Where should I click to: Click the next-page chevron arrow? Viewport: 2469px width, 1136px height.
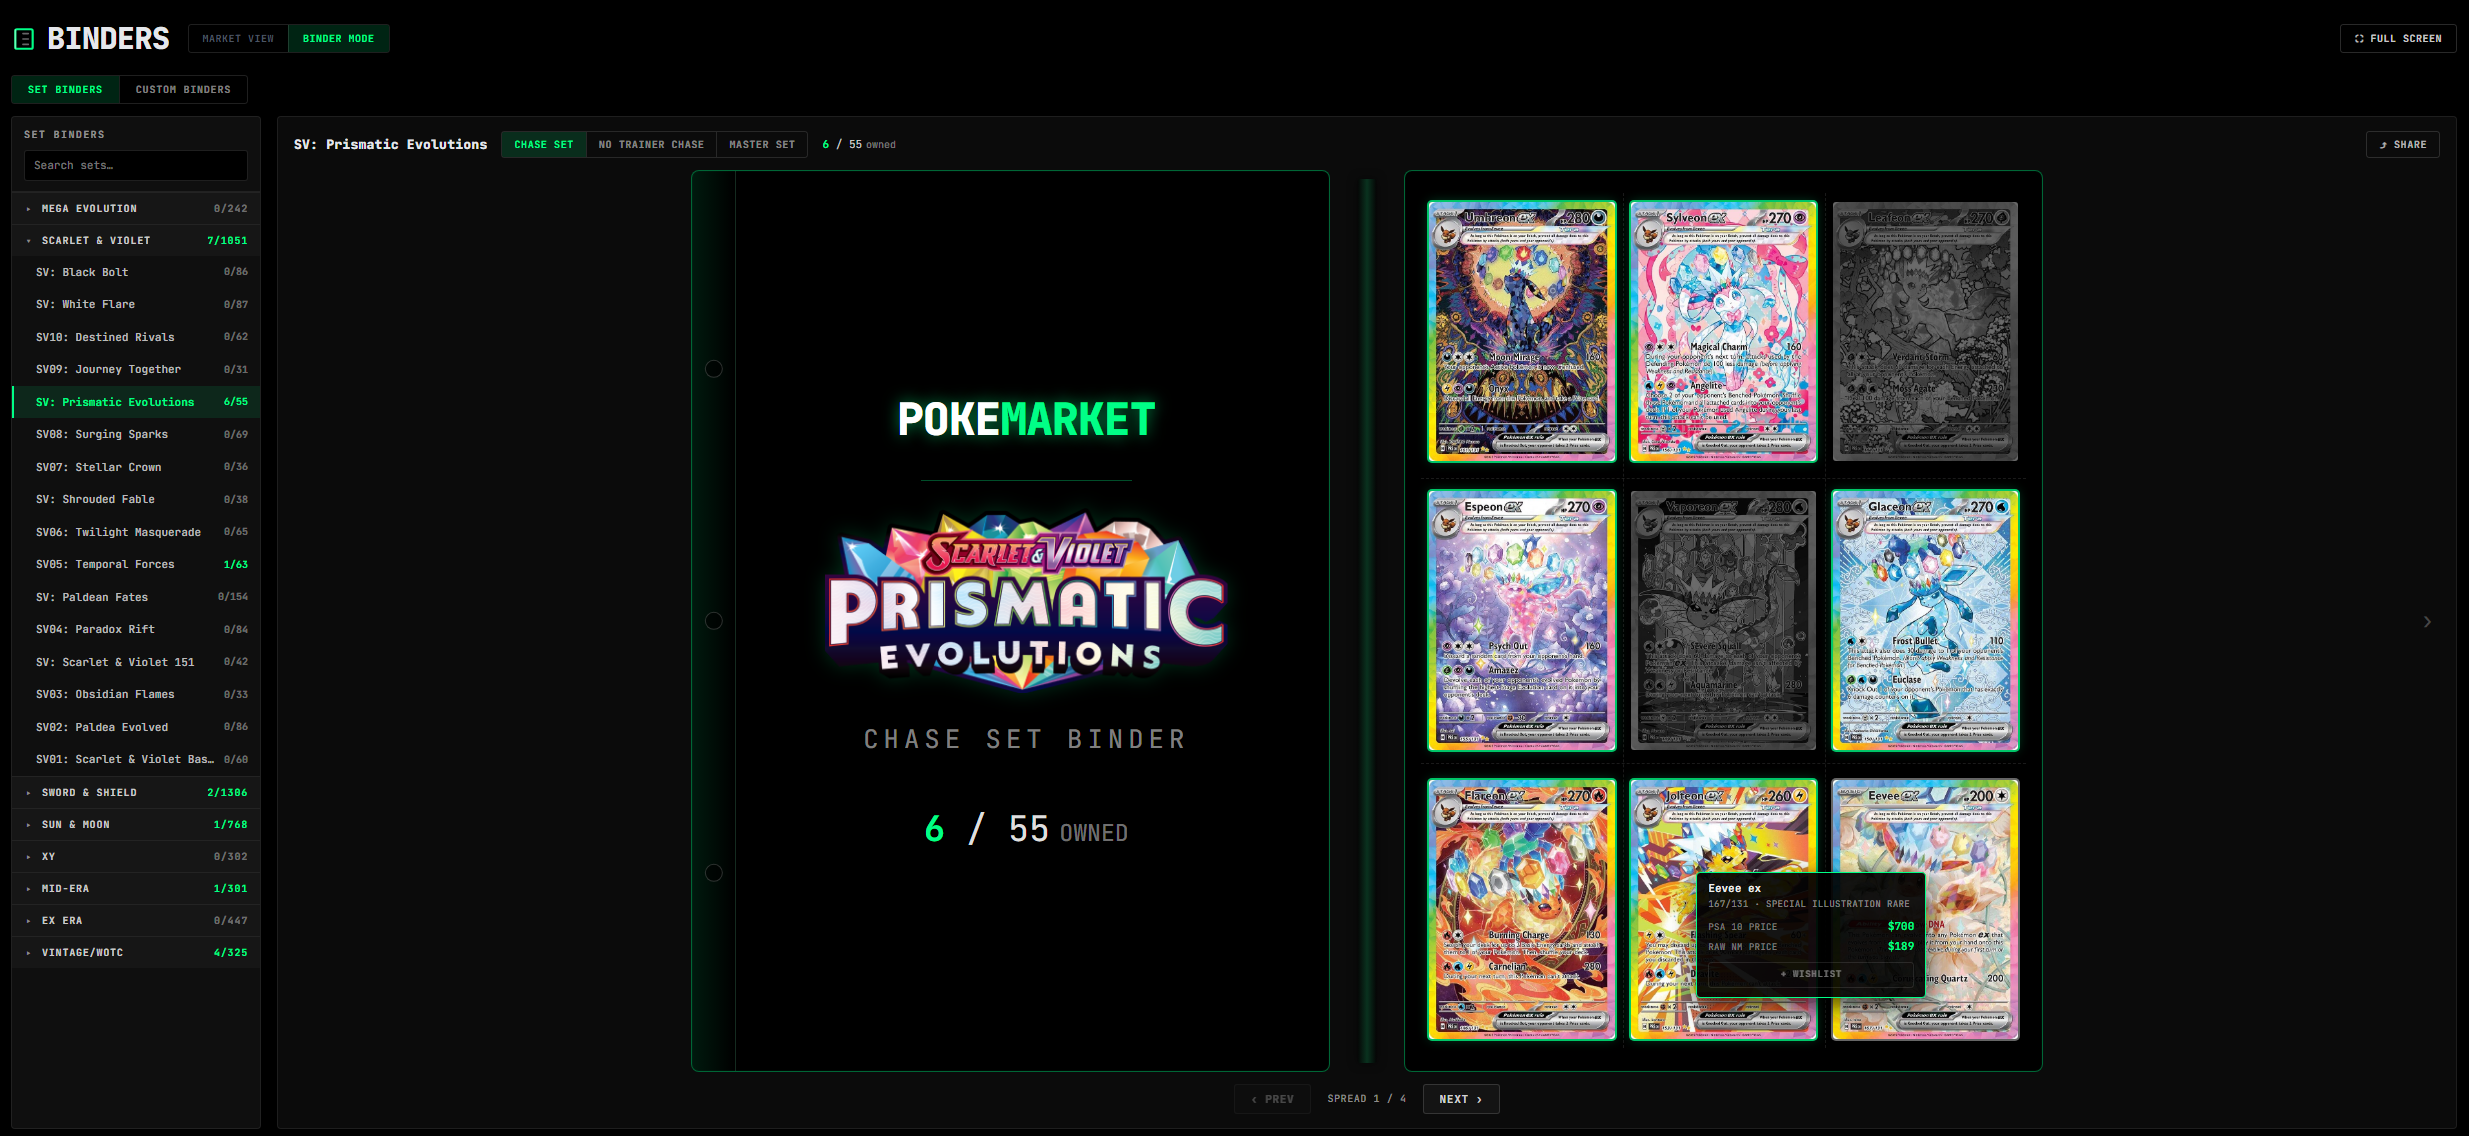tap(2427, 622)
